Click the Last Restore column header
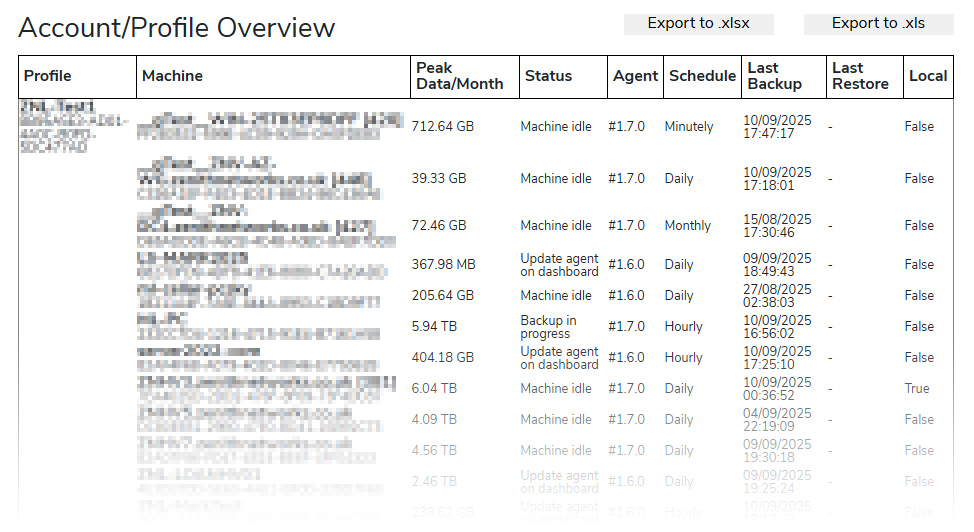The image size is (974, 532). pyautogui.click(x=859, y=76)
